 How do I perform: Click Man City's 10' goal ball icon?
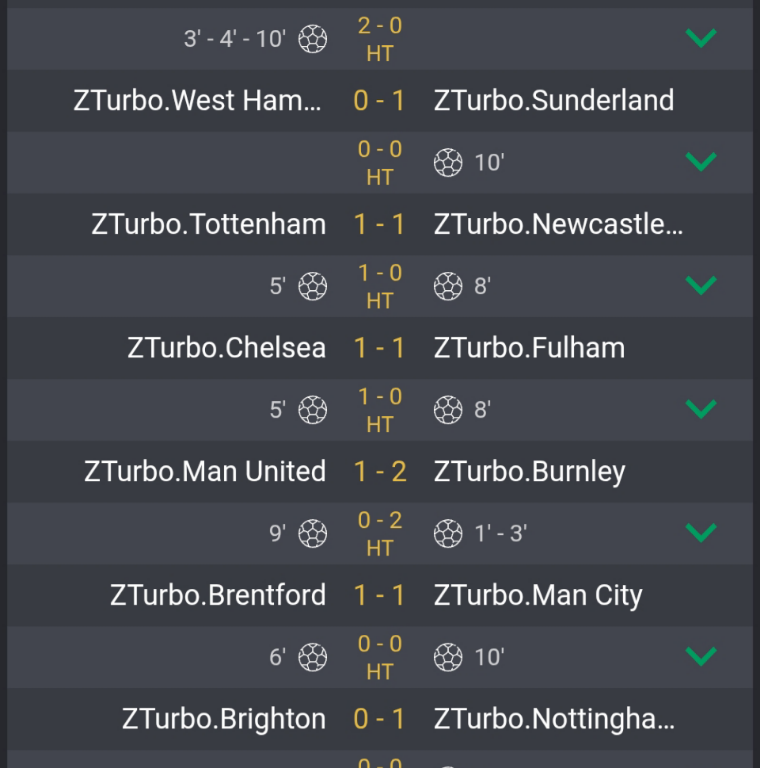click(448, 657)
